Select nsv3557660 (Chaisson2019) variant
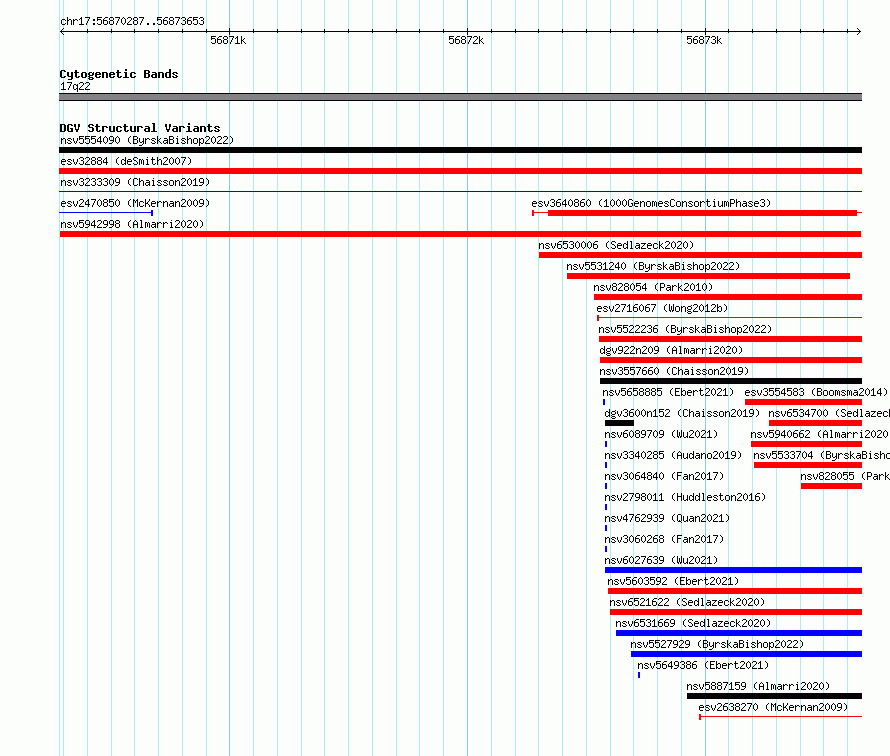890x756 pixels. (674, 371)
